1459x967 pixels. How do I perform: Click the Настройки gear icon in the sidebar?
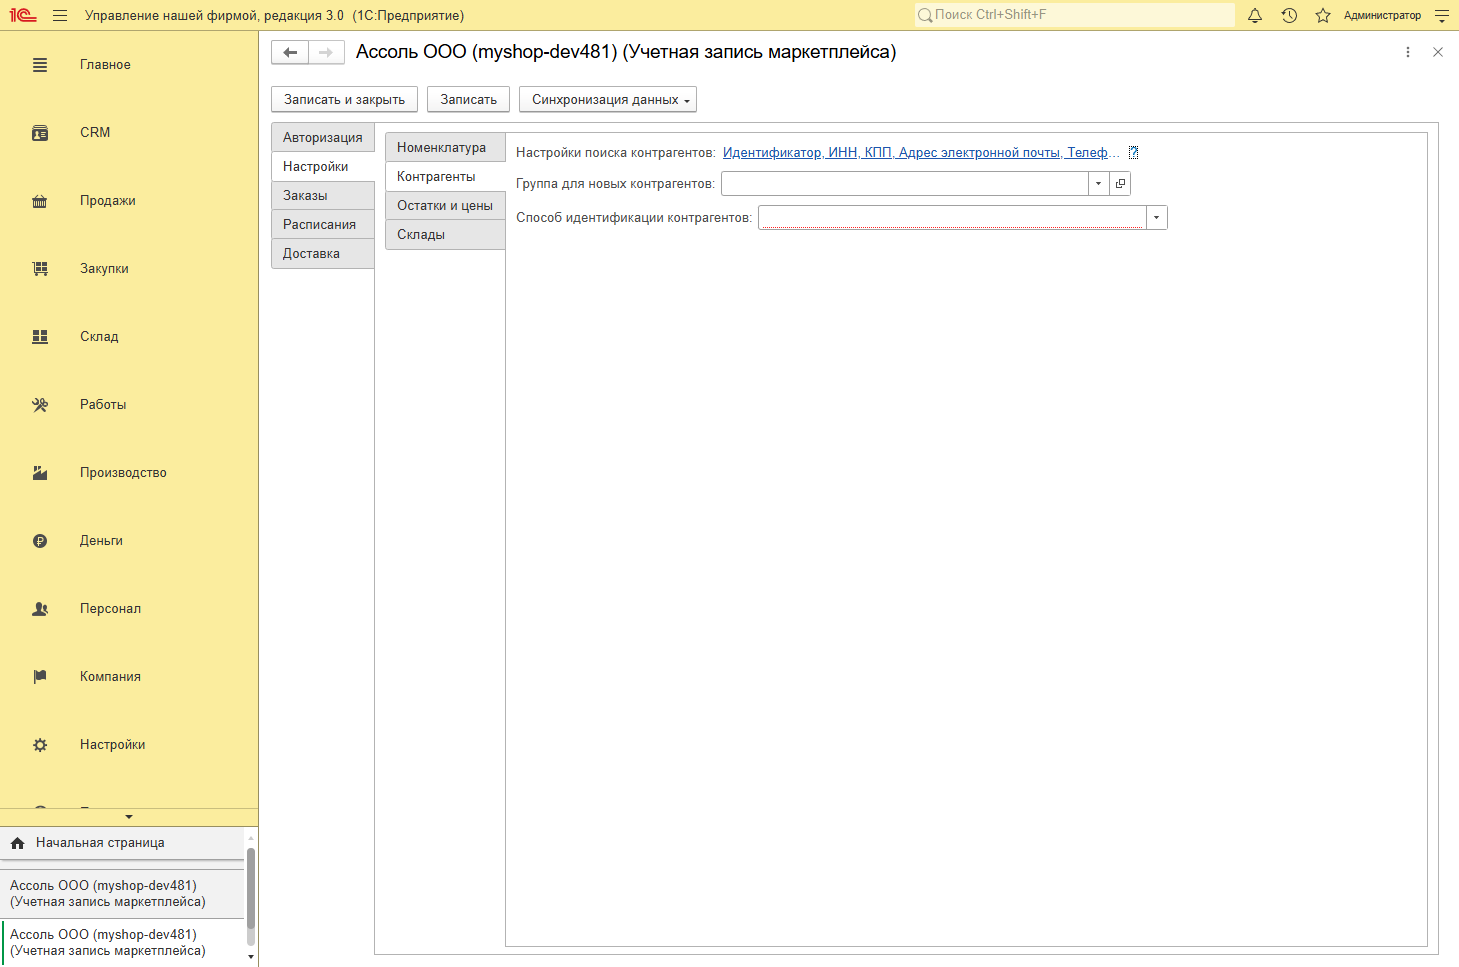pyautogui.click(x=40, y=745)
